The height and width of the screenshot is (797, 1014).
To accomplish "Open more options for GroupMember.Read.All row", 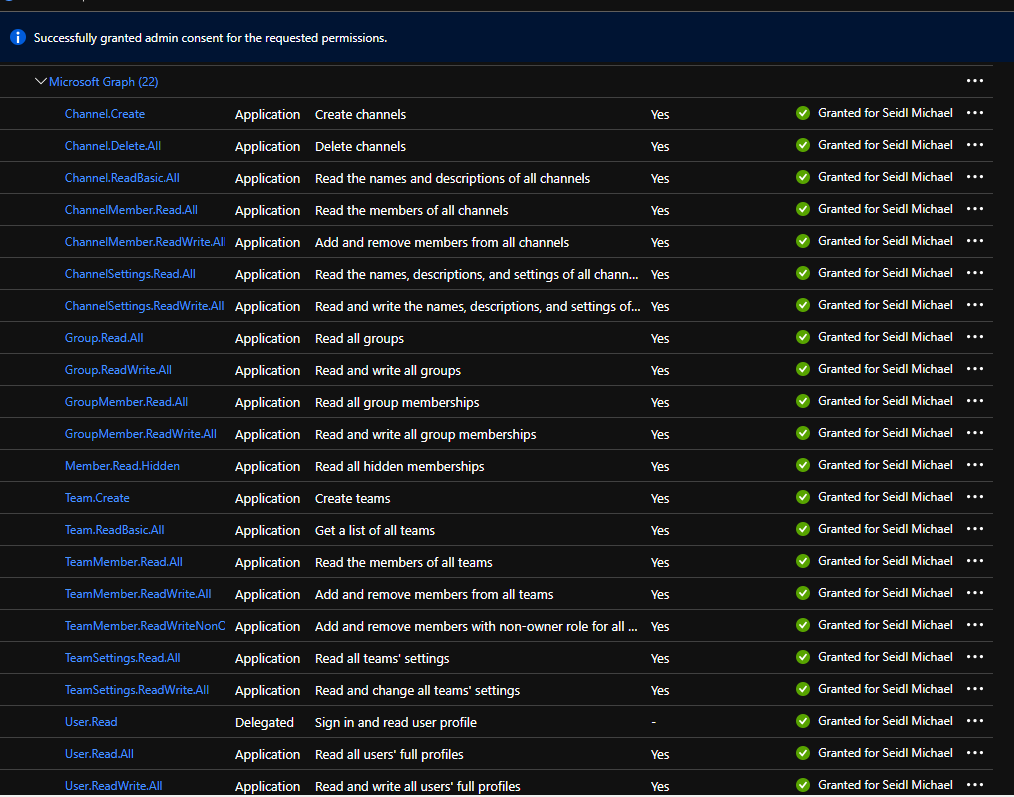I will [975, 401].
